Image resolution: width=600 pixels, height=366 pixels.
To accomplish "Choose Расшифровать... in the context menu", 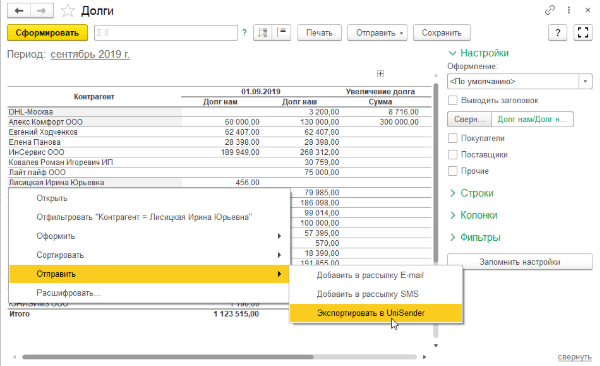I will pyautogui.click(x=149, y=293).
